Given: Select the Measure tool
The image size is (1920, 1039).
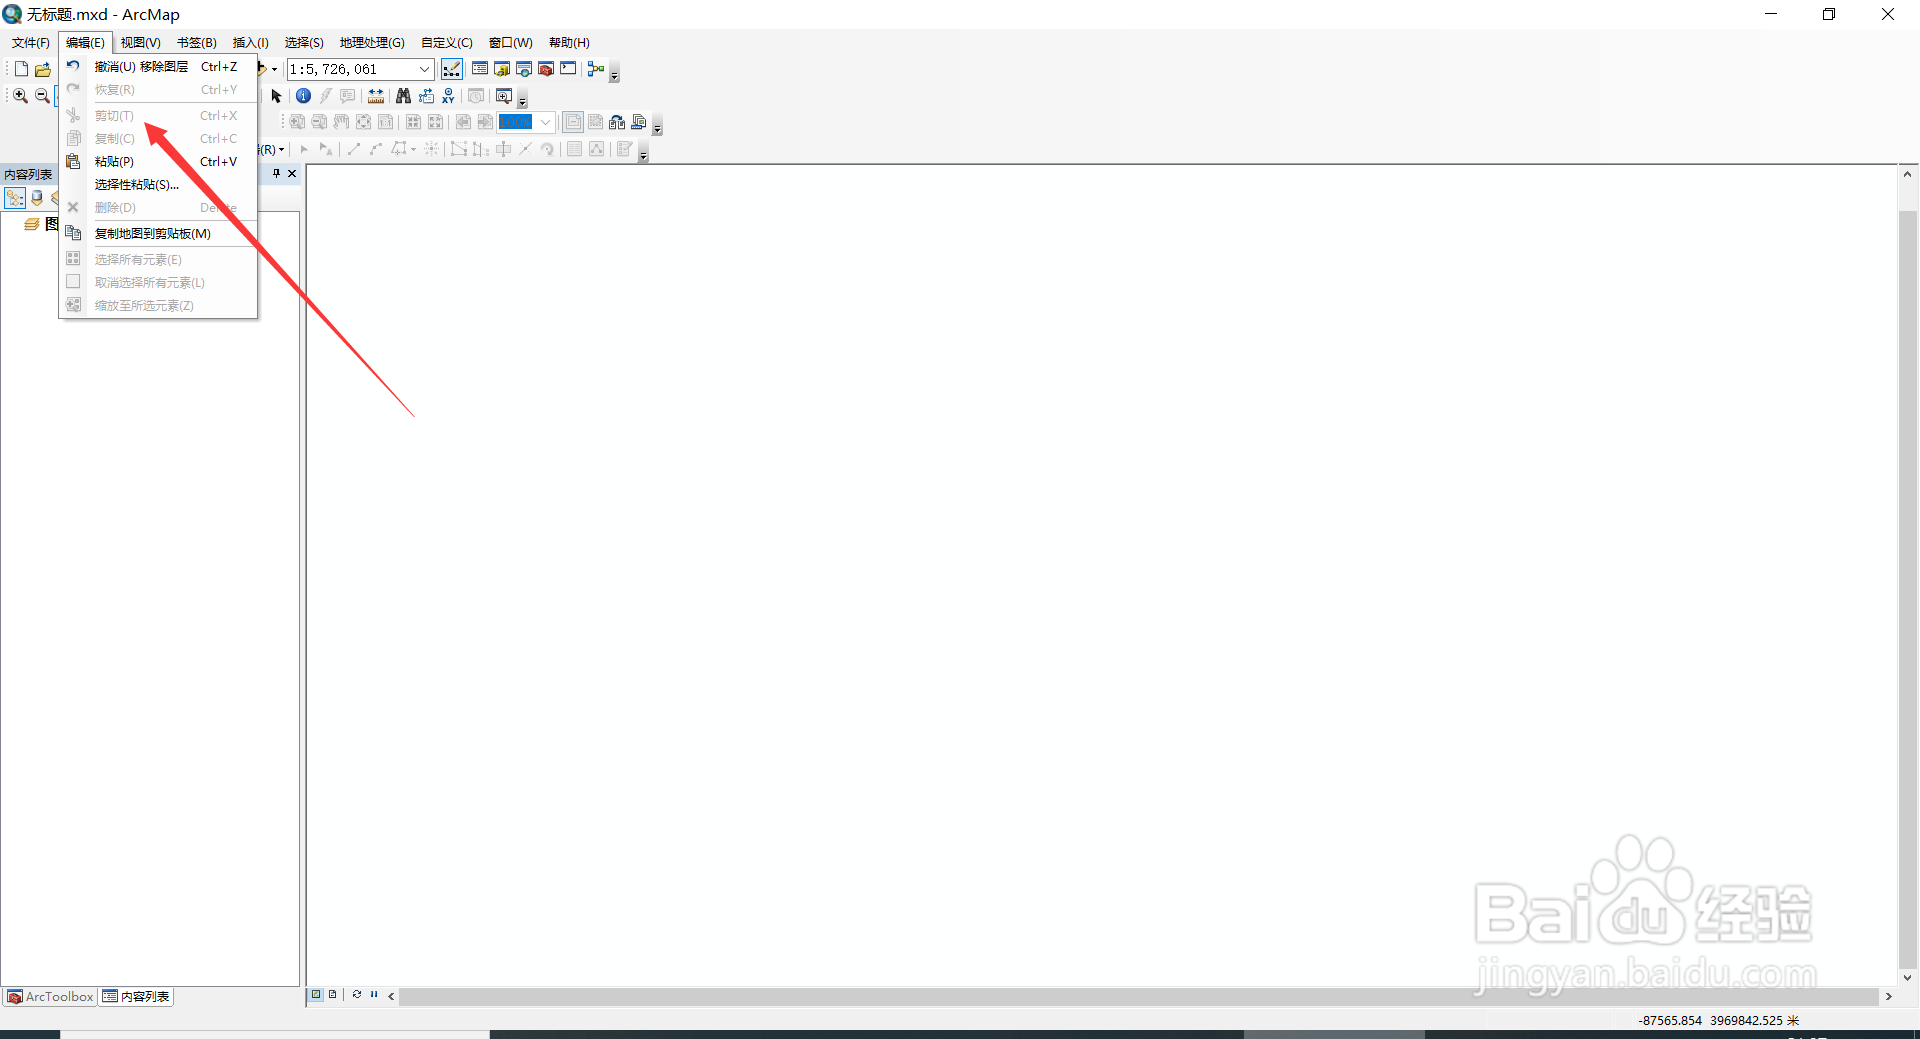Looking at the screenshot, I should pos(376,97).
